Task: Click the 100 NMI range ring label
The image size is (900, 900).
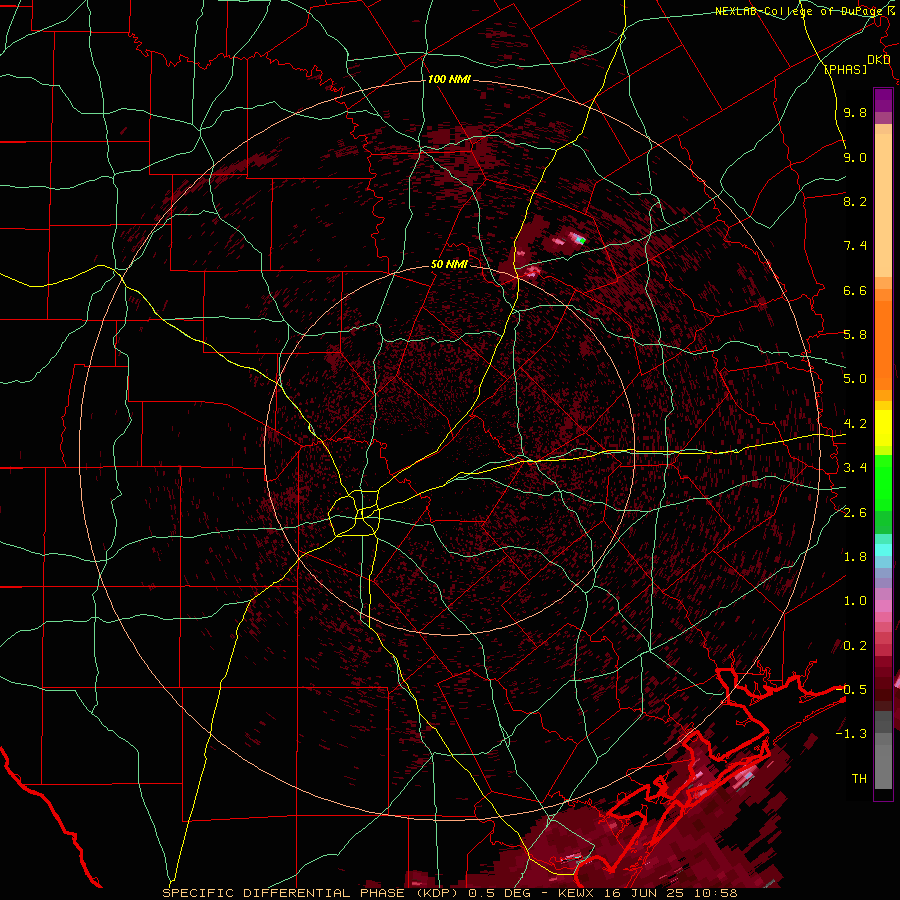Action: coord(449,79)
